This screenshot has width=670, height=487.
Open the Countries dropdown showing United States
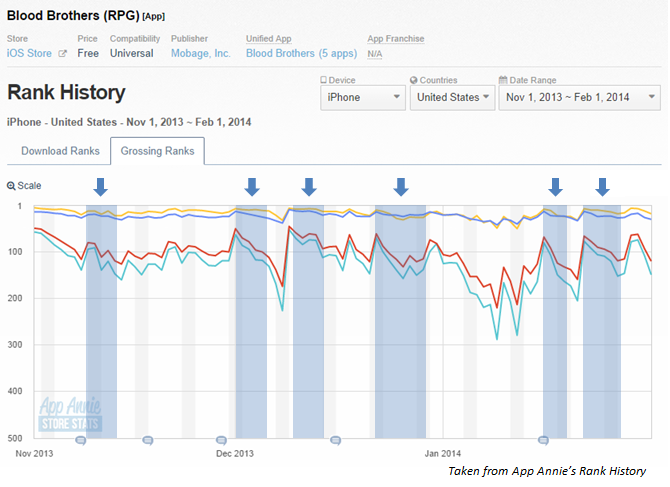tap(452, 97)
